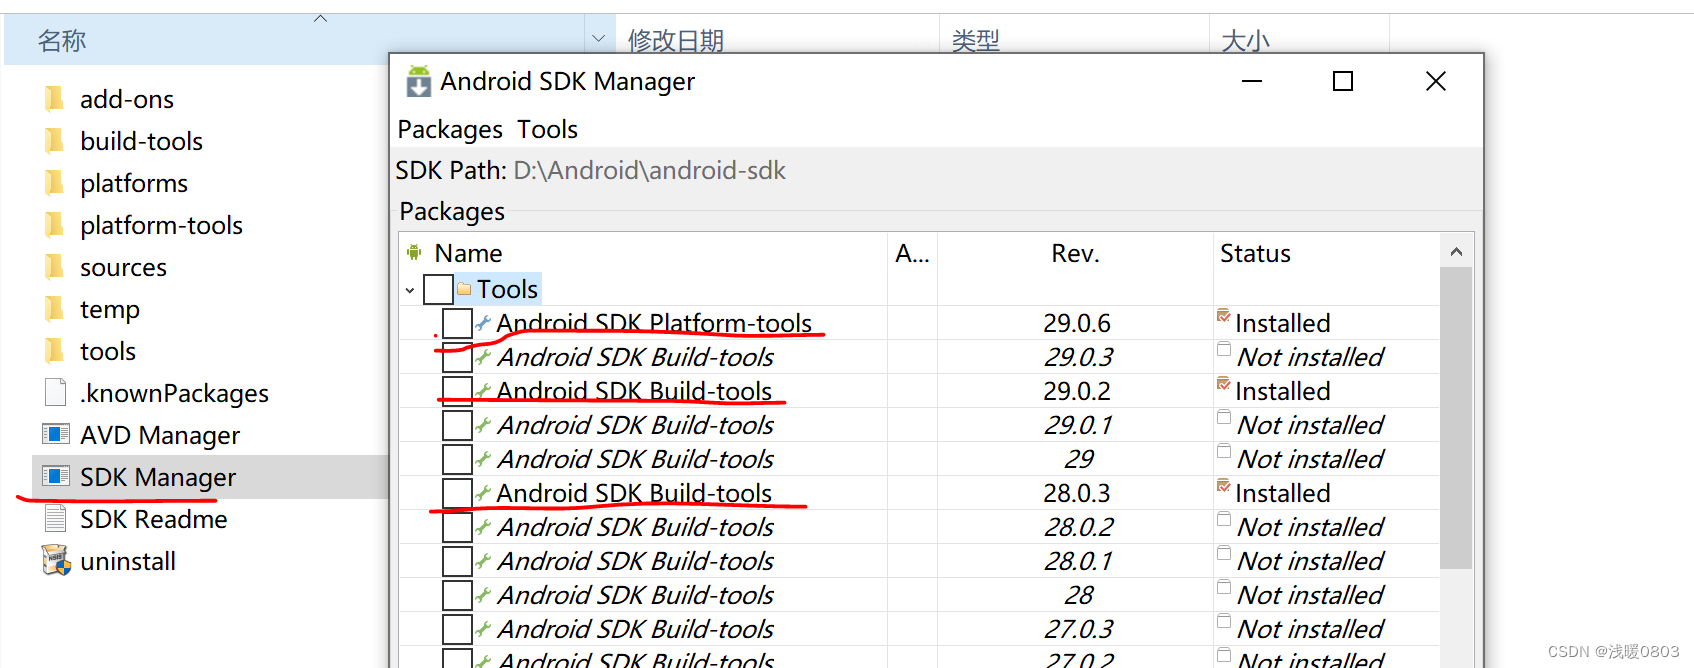Screen dimensions: 1694x668
Task: Click wrench icon of Android SDK Platform-tools
Action: (483, 323)
